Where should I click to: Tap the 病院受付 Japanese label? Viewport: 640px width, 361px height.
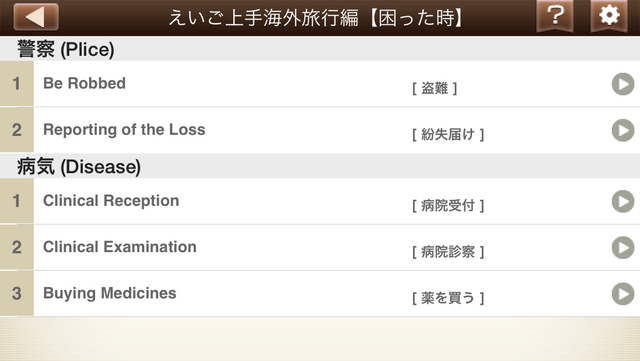coord(448,205)
